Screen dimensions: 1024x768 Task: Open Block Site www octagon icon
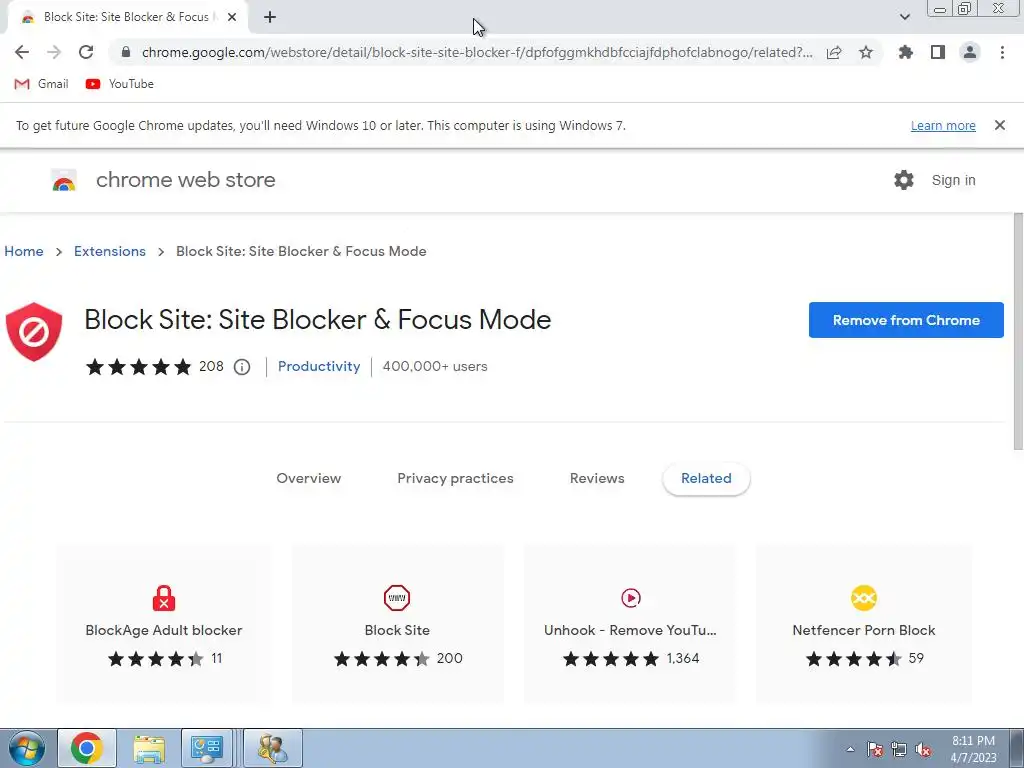pyautogui.click(x=397, y=598)
